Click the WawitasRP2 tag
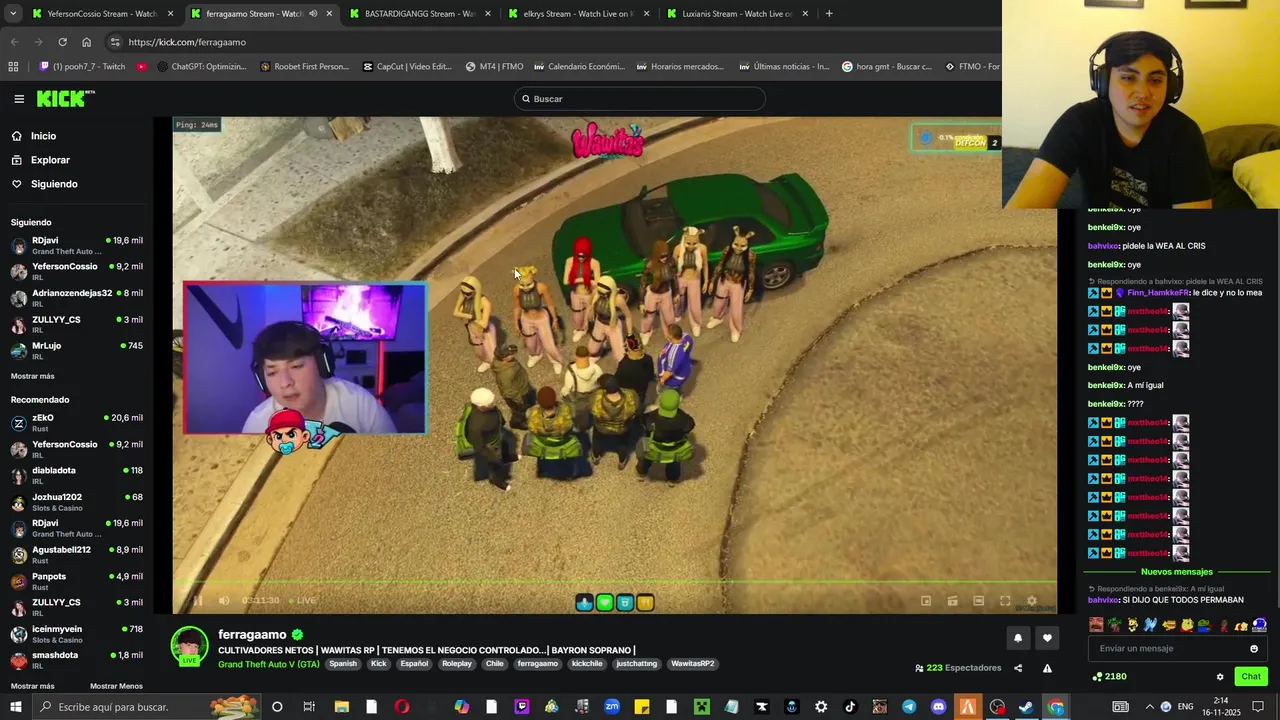This screenshot has width=1280, height=720. tap(693, 664)
